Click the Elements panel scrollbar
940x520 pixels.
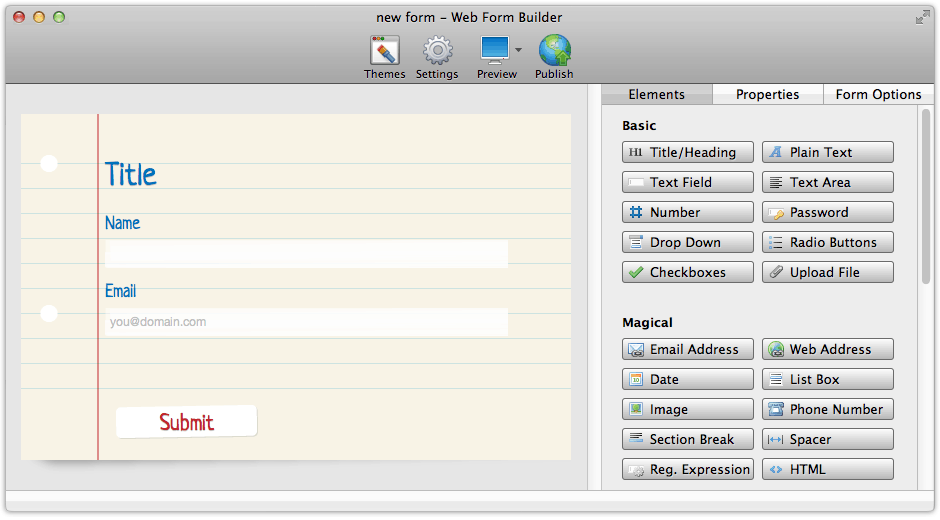(926, 196)
